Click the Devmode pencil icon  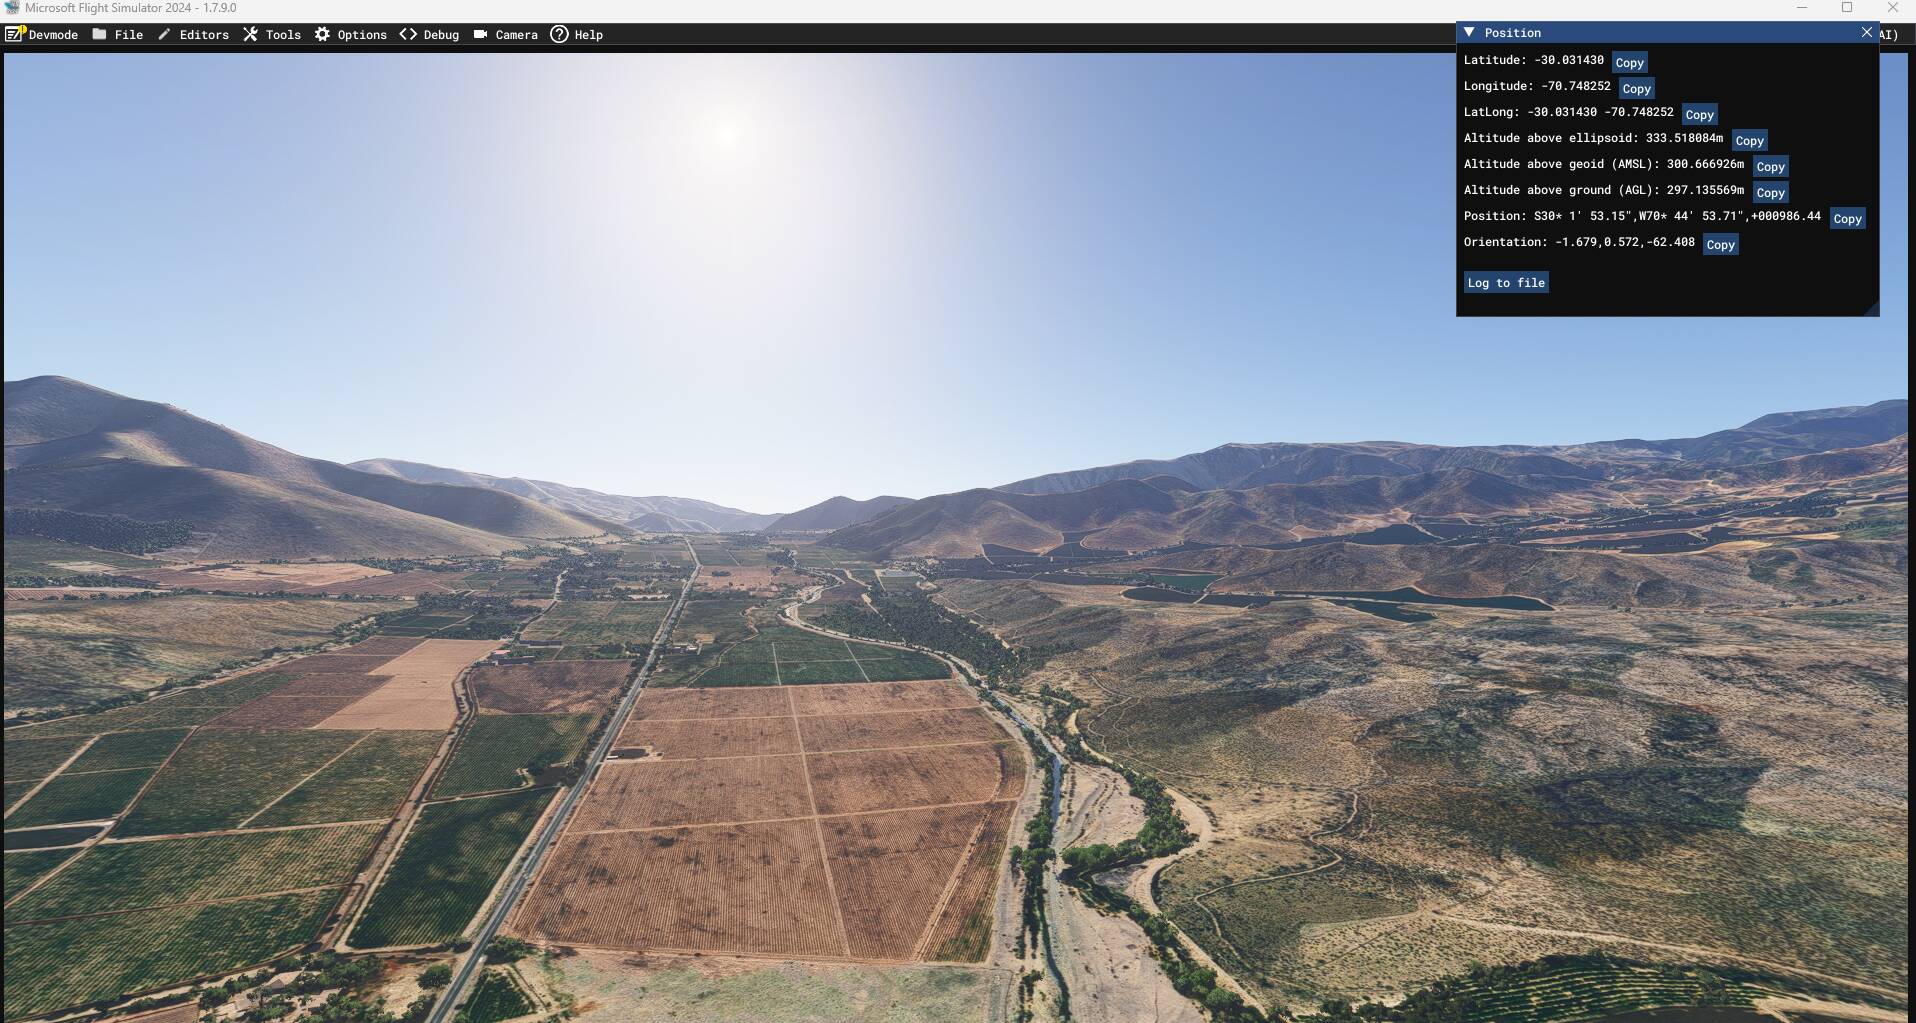coord(15,34)
